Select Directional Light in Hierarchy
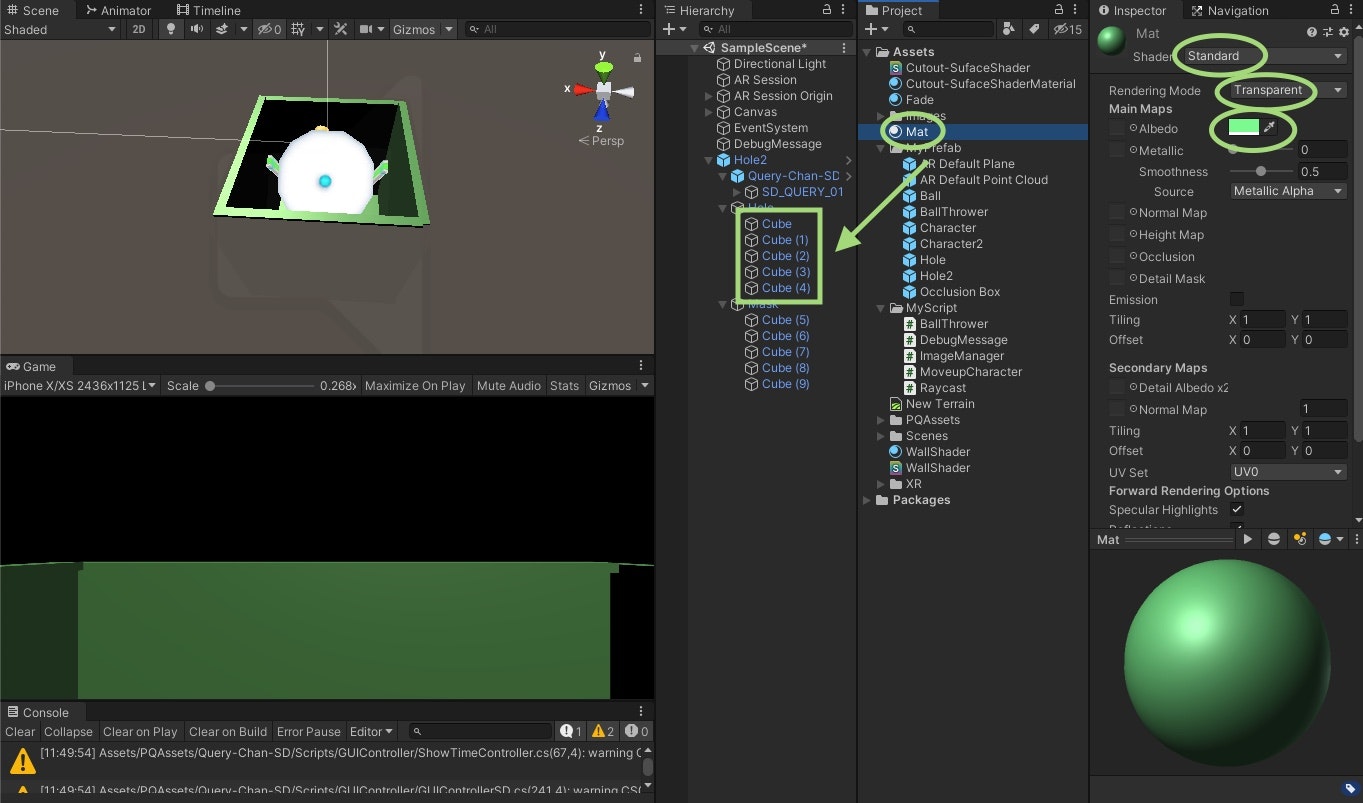 point(780,64)
